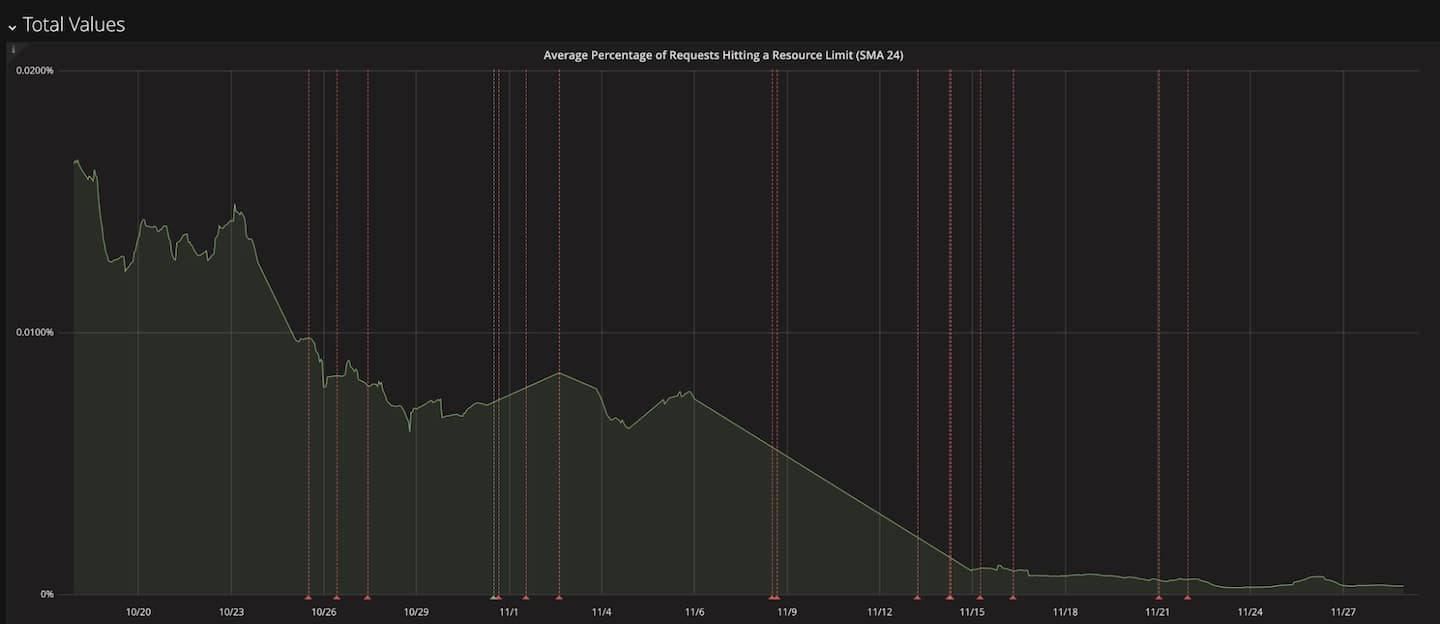Click the Total Values row title
The width and height of the screenshot is (1440, 624).
tap(74, 25)
